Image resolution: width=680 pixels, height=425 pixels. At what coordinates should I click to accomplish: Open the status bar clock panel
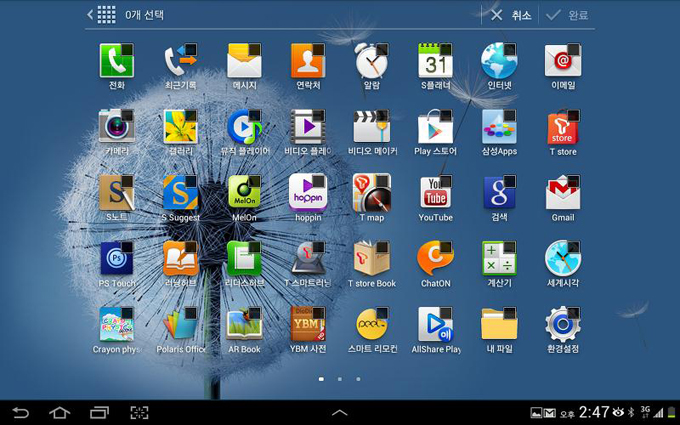tap(593, 412)
